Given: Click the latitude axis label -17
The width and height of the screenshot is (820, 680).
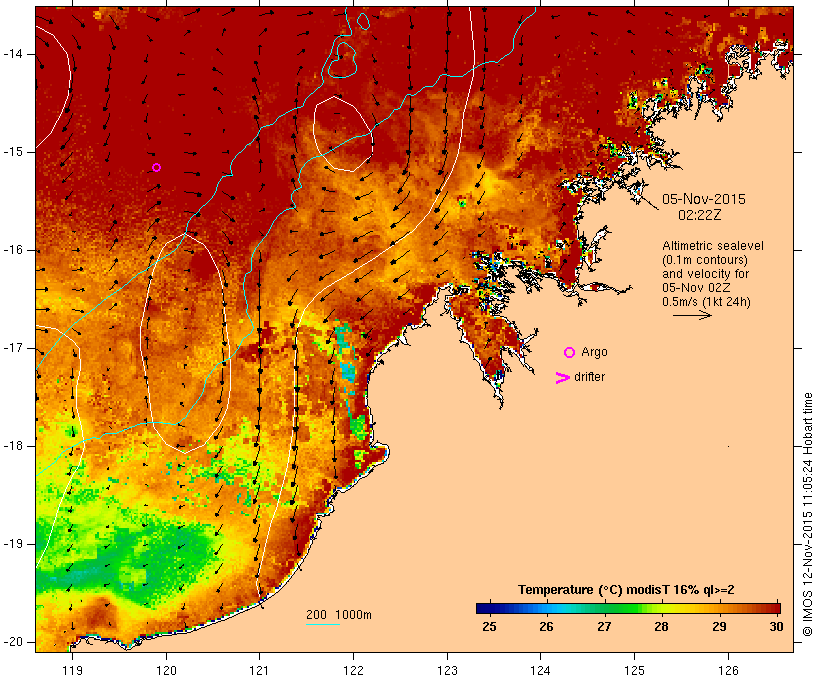Looking at the screenshot, I should 12,348.
